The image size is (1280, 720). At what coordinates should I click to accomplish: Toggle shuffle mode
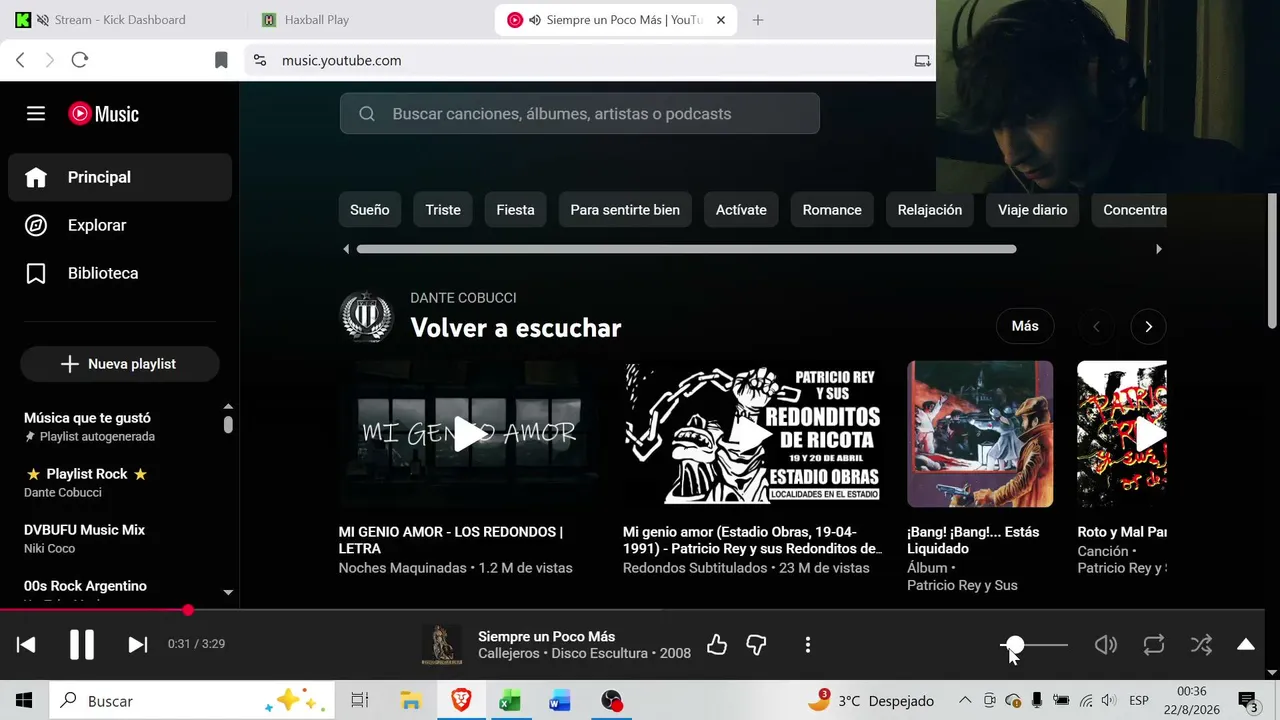(1202, 645)
